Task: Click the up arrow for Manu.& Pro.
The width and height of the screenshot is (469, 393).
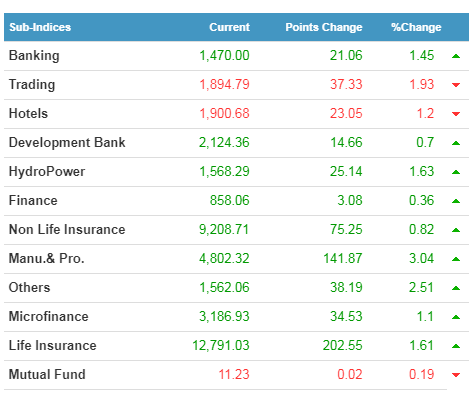Action: tap(456, 259)
